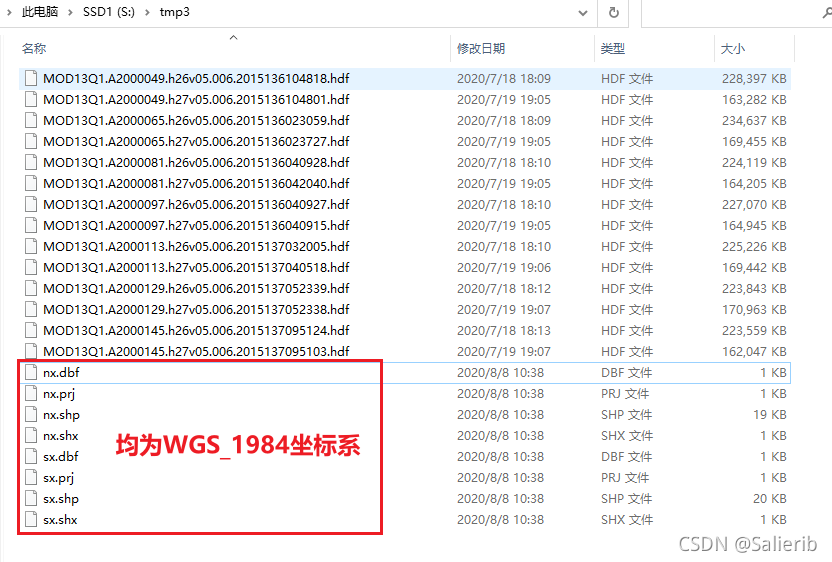
Task: Select file name MOD13Q1.A2000065.h27v05.006.2015136023727.hdf
Action: (x=196, y=141)
